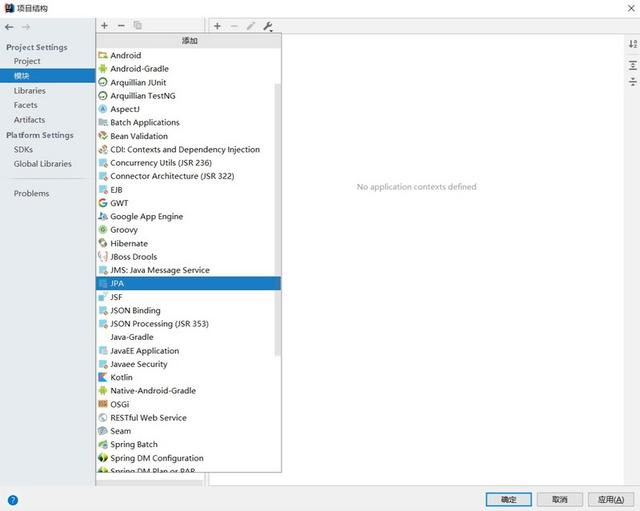
Task: Open SDKs under Platform Settings
Action: tap(23, 149)
